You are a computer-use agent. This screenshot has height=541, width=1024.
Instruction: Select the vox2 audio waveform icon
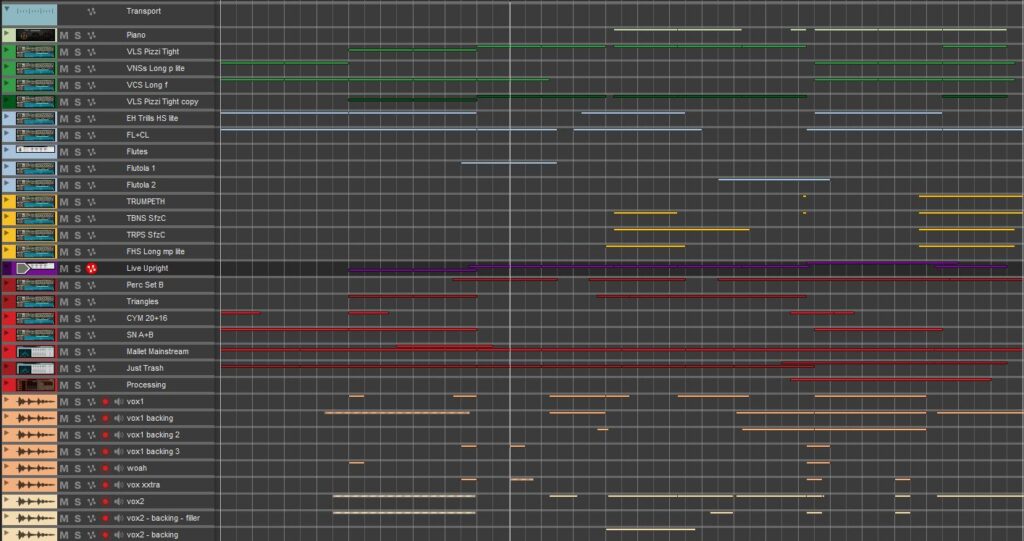pyautogui.click(x=35, y=502)
